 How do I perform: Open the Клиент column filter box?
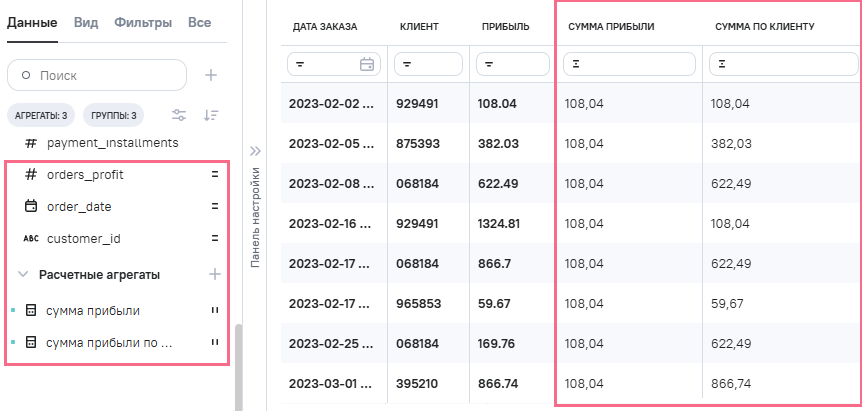click(x=428, y=64)
